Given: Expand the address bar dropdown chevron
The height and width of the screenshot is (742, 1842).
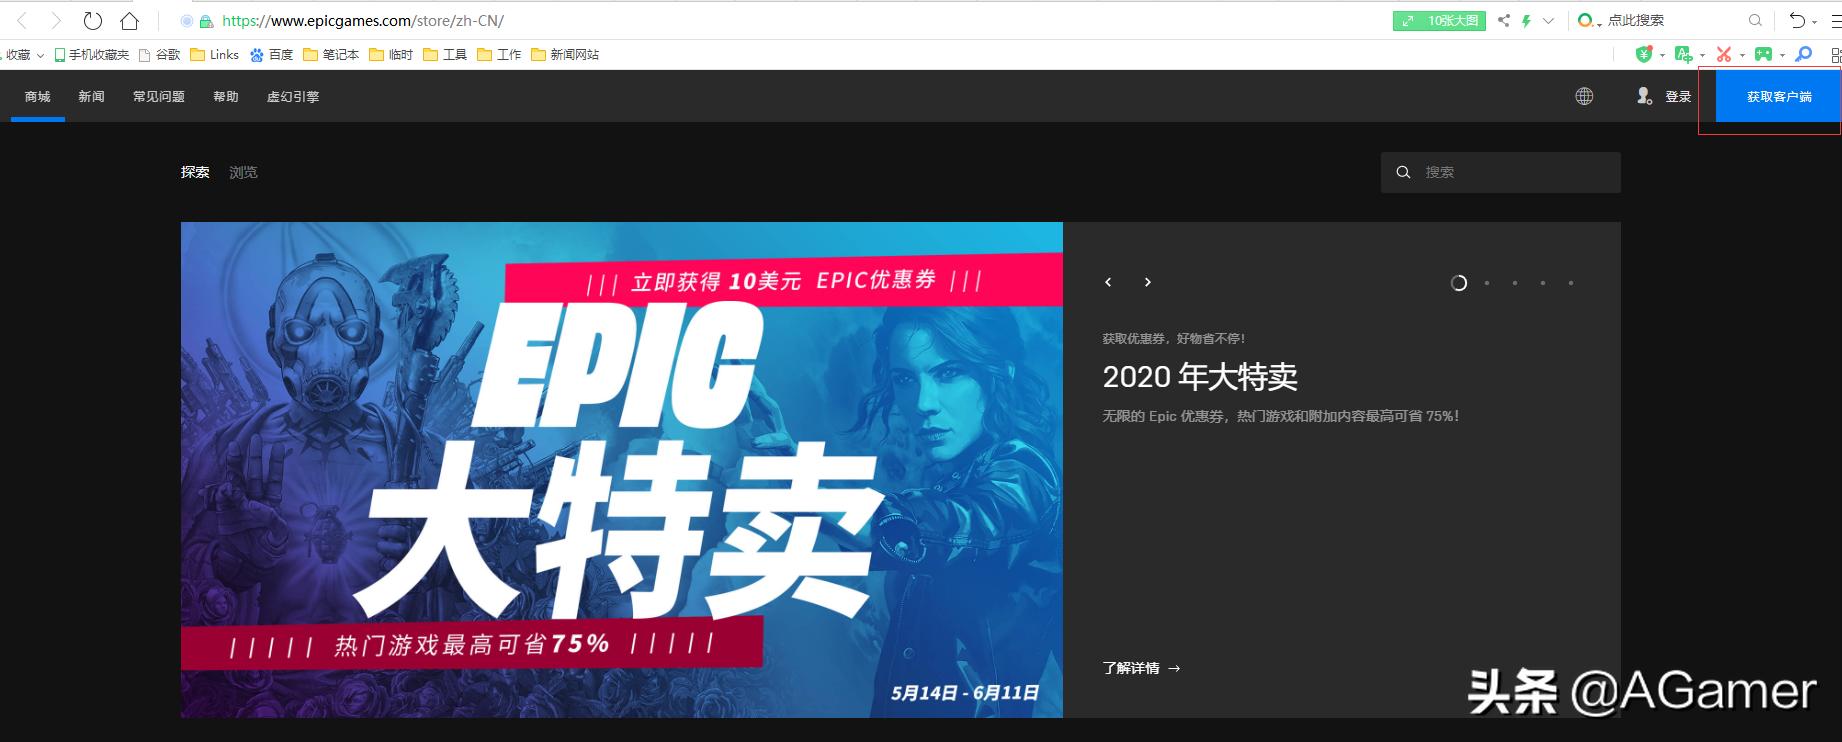Looking at the screenshot, I should click(x=1548, y=20).
